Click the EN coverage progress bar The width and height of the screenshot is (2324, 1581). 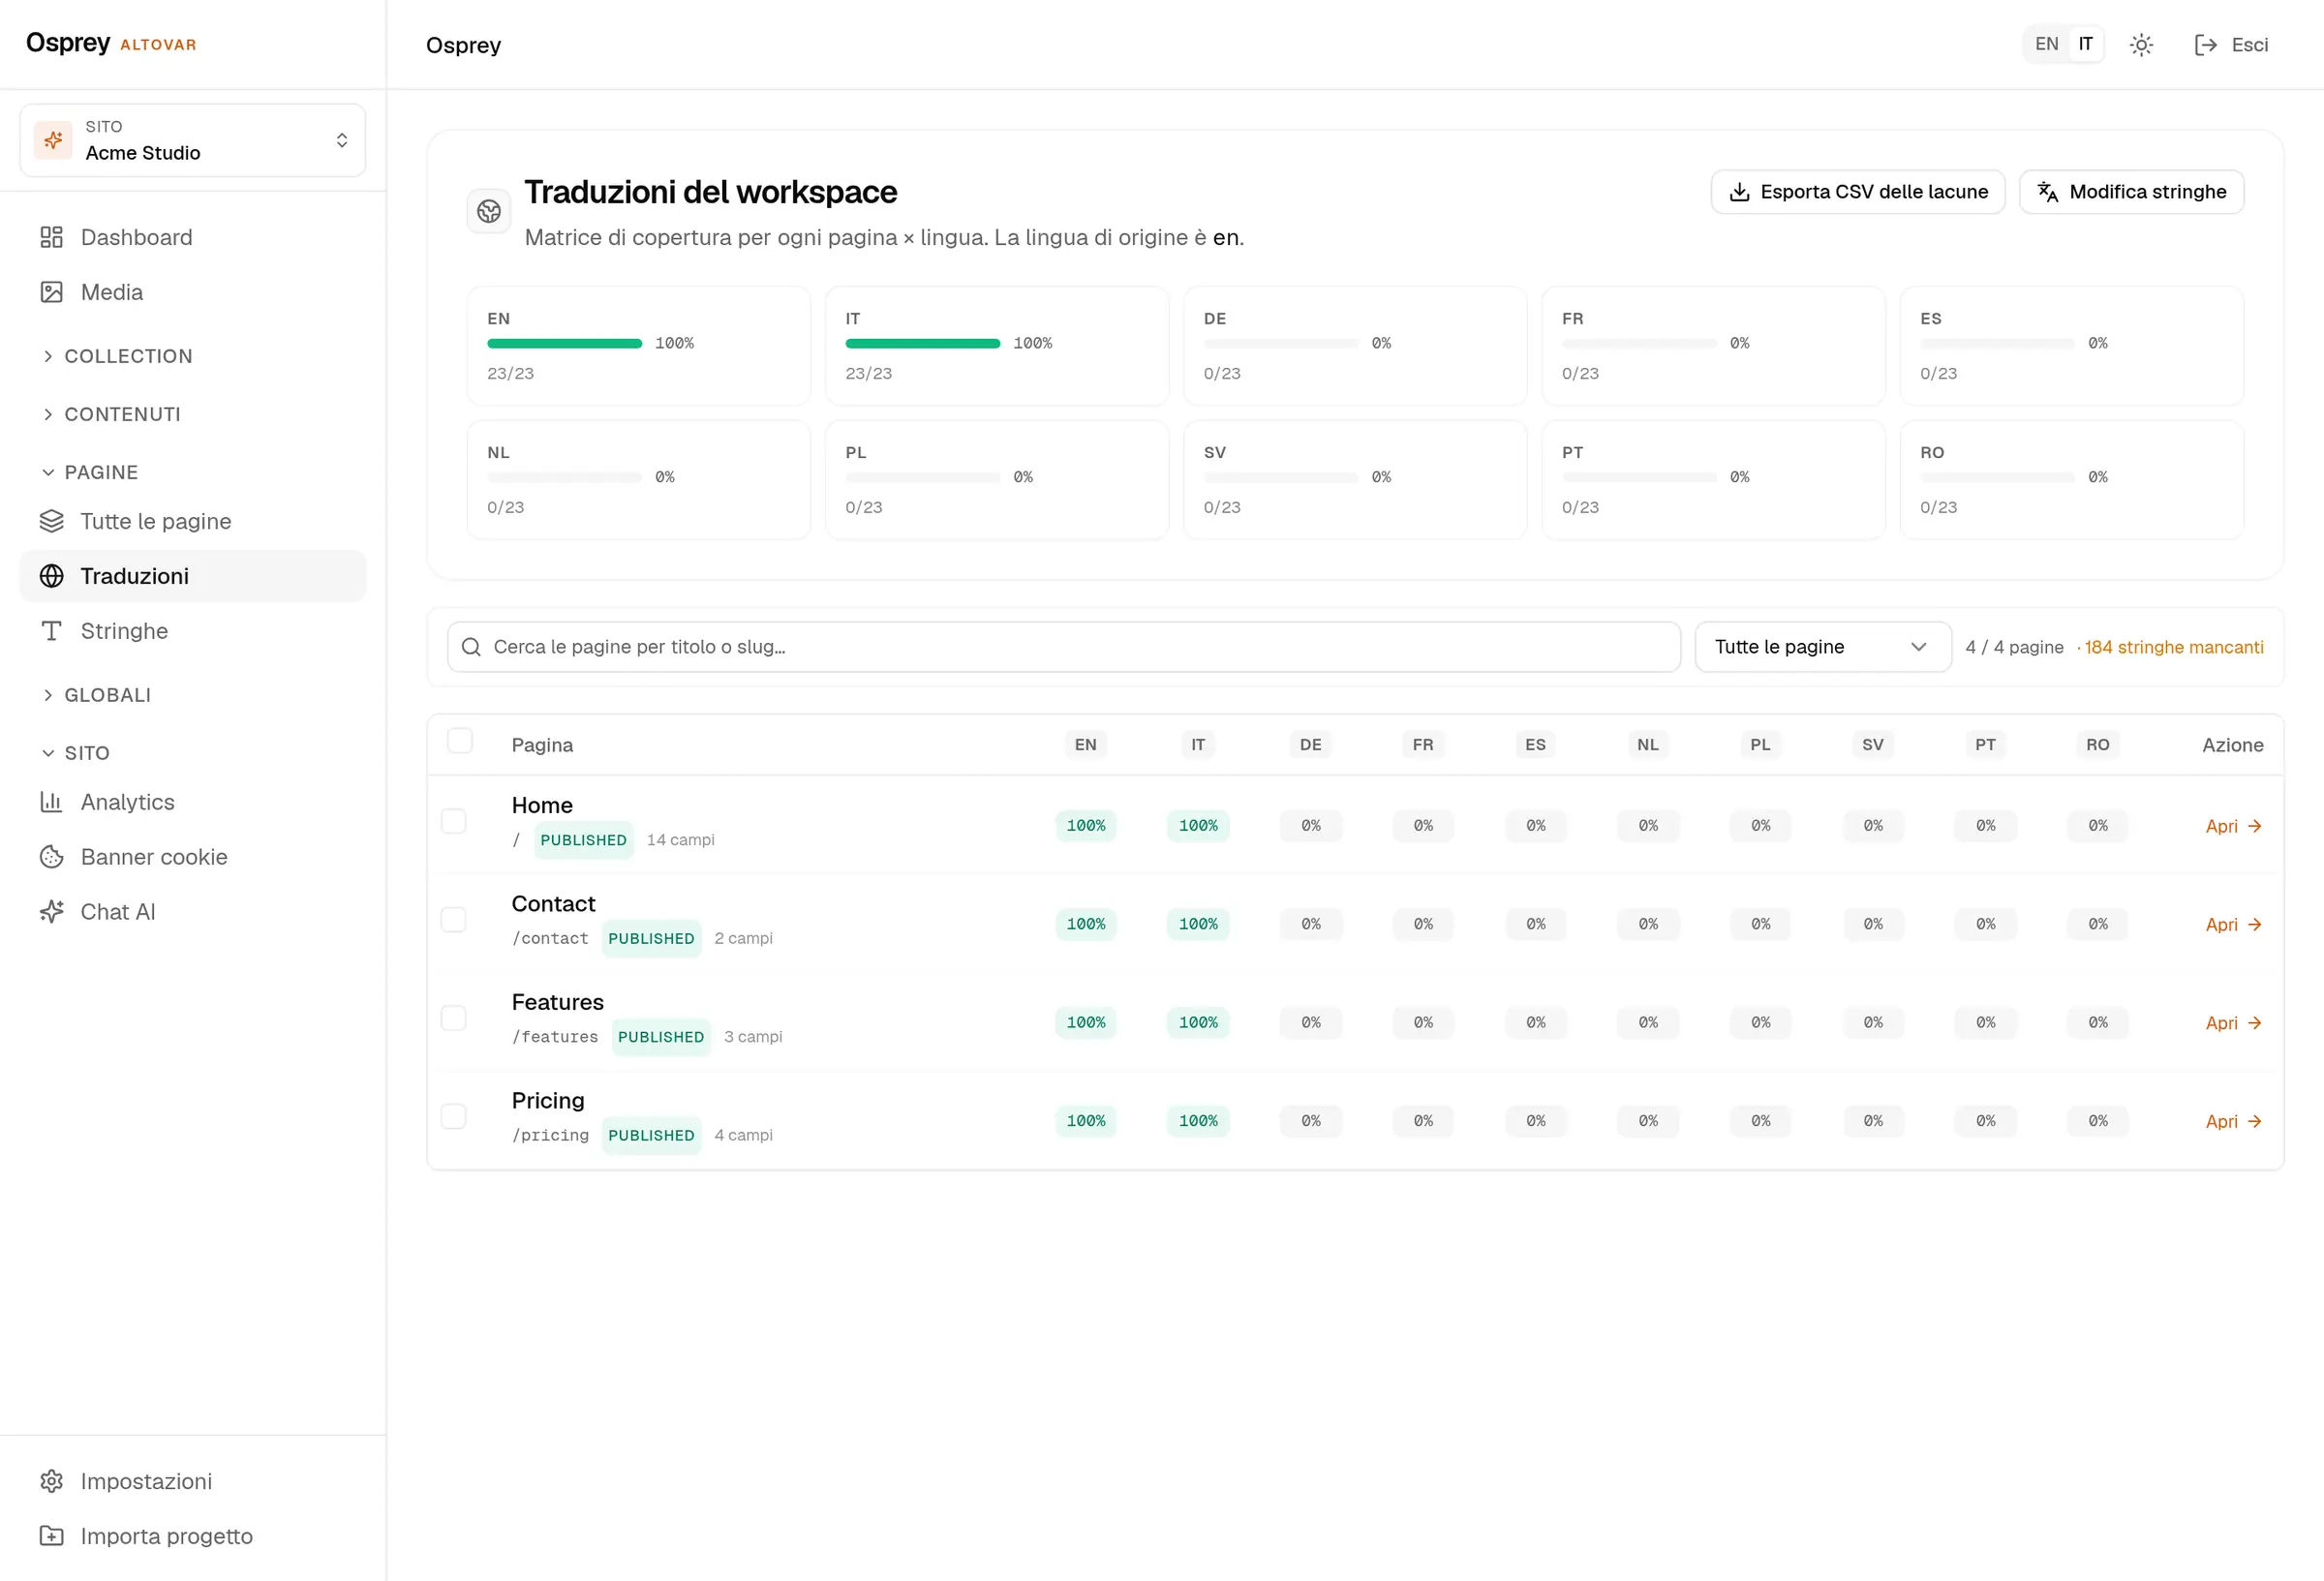click(564, 344)
